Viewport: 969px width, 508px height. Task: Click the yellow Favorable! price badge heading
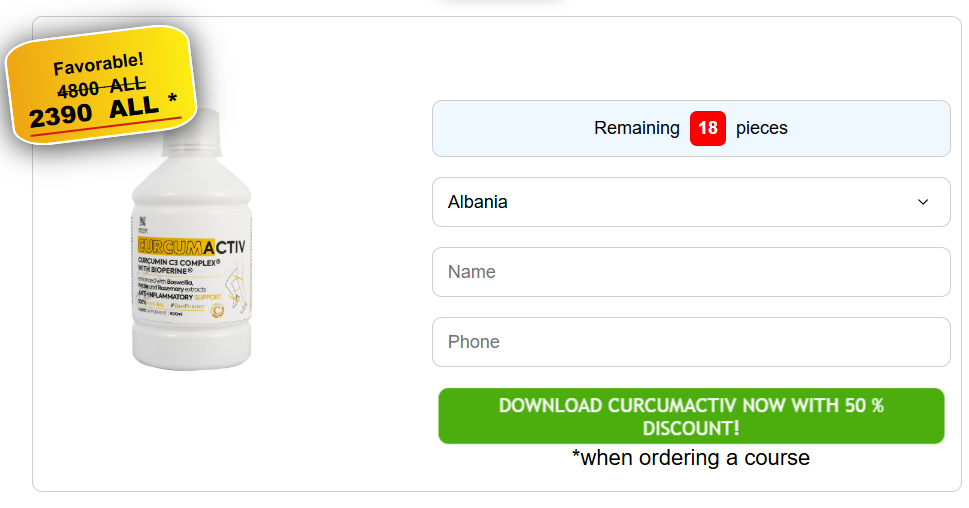(98, 65)
